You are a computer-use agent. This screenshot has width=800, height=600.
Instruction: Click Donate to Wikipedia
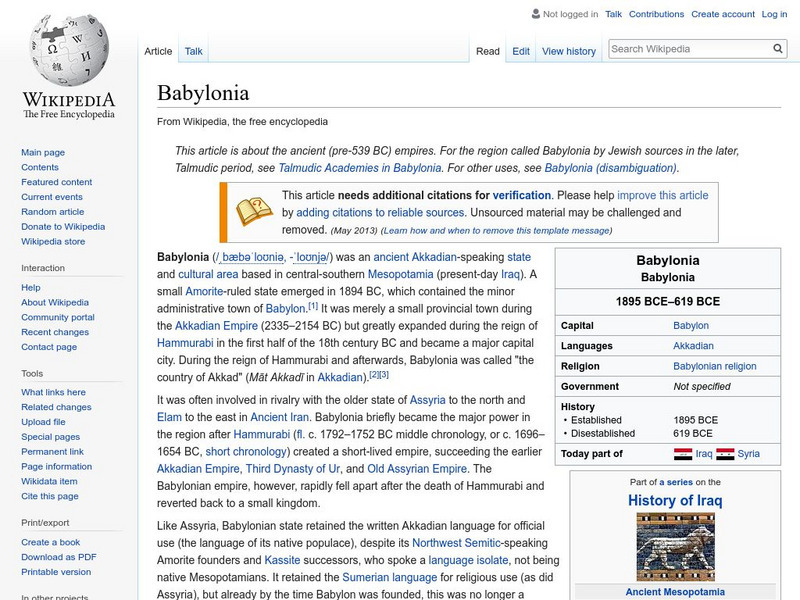click(x=63, y=226)
